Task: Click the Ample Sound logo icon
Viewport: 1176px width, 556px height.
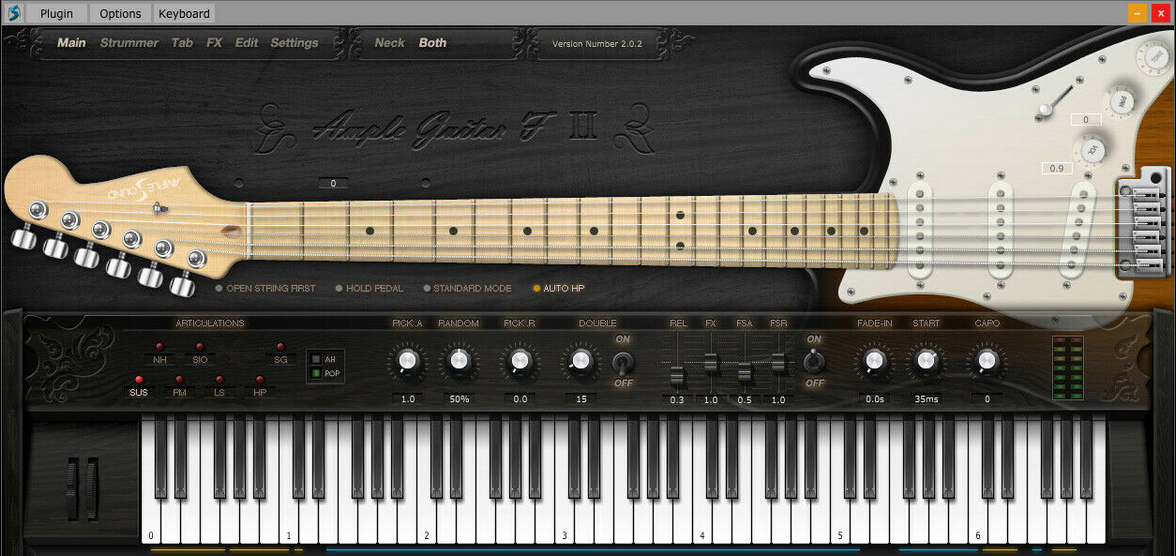Action: tap(13, 13)
